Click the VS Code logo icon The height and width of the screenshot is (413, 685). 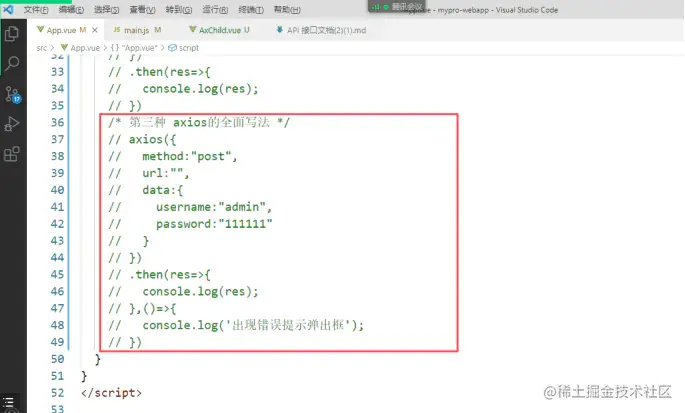coord(8,9)
